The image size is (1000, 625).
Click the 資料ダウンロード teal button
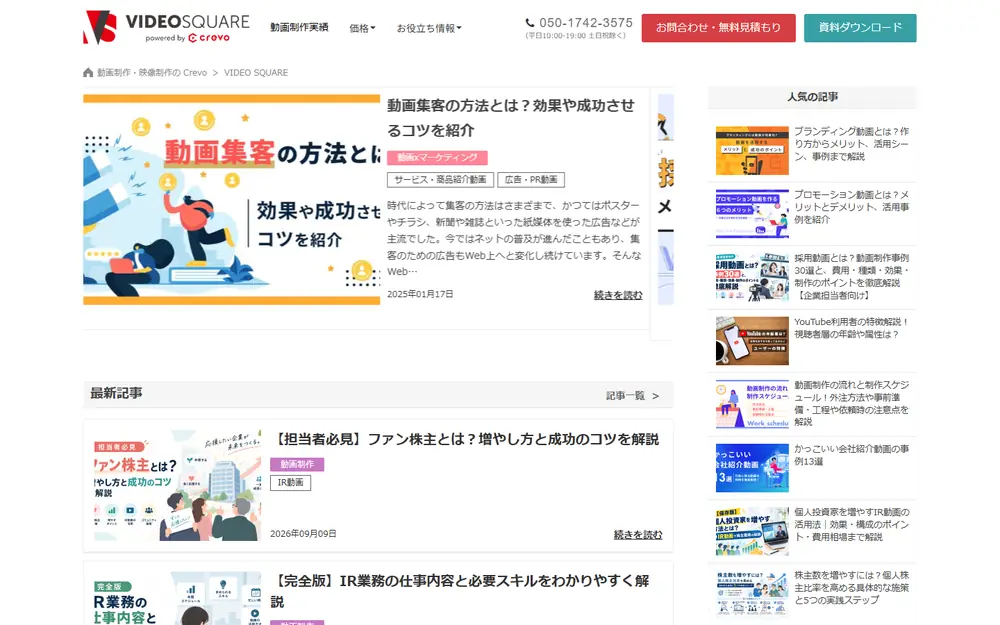pos(860,28)
